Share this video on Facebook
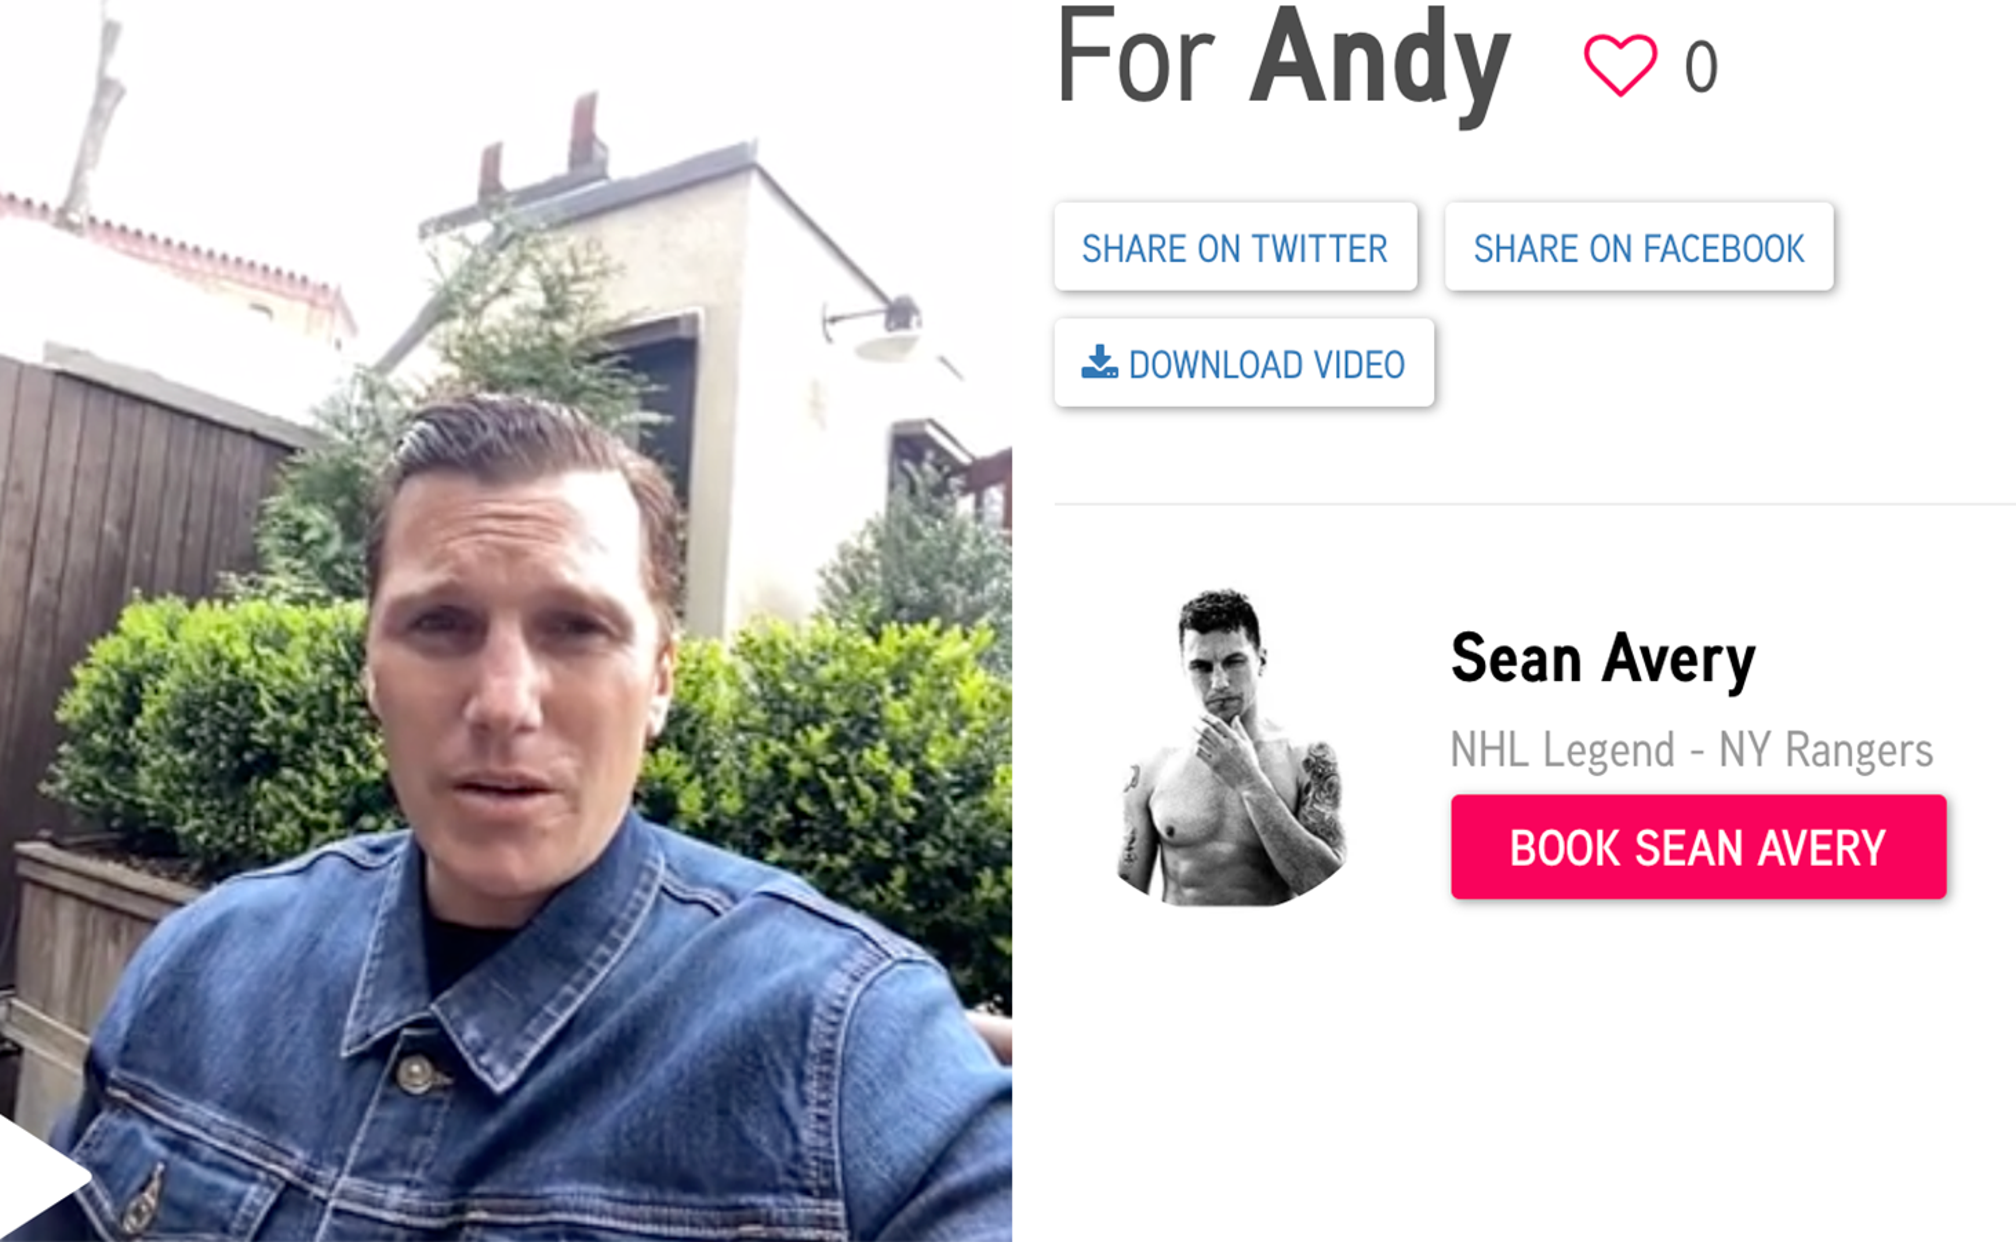The height and width of the screenshot is (1242, 2016). [x=1639, y=247]
